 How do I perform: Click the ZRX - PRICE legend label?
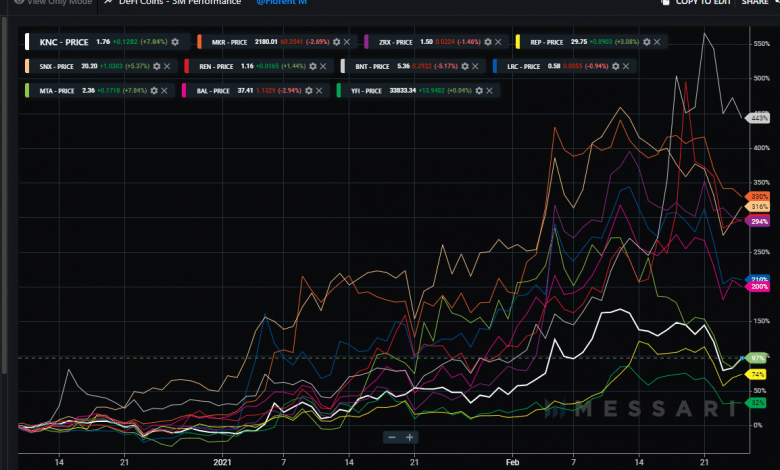coord(396,42)
